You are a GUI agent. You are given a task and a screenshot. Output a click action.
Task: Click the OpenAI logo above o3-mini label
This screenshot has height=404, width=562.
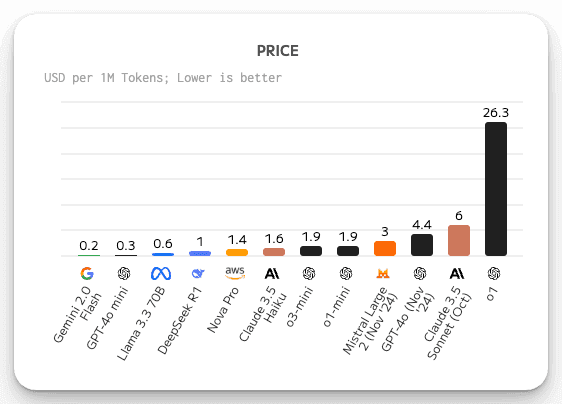[309, 274]
